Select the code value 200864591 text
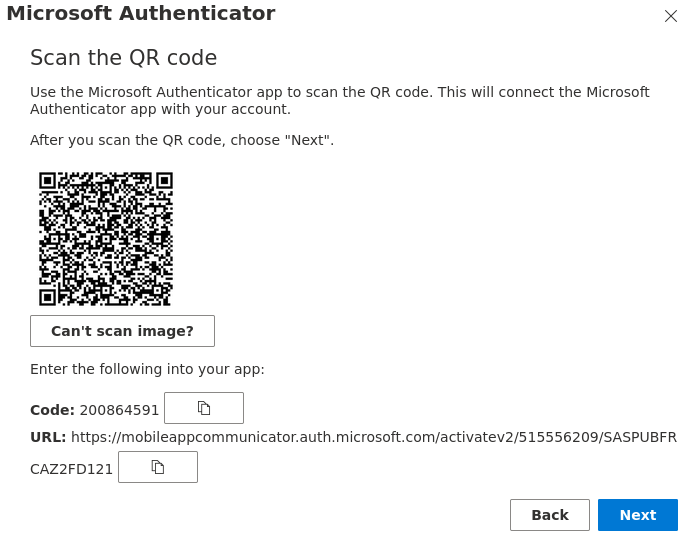Image resolution: width=693 pixels, height=546 pixels. click(119, 410)
